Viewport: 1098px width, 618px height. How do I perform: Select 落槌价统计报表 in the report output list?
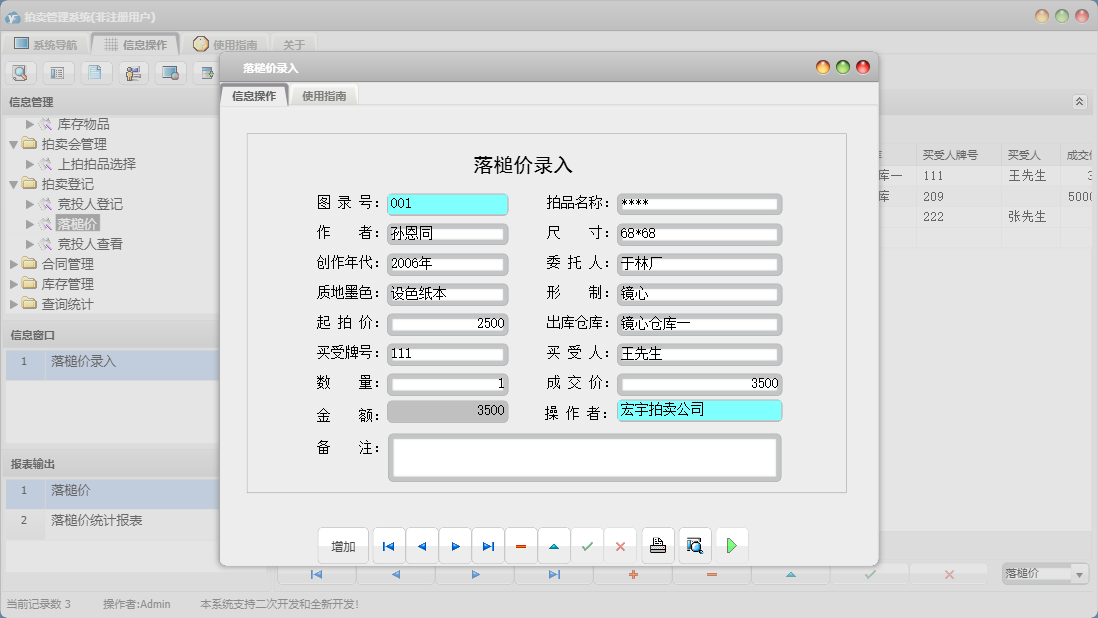(x=95, y=520)
